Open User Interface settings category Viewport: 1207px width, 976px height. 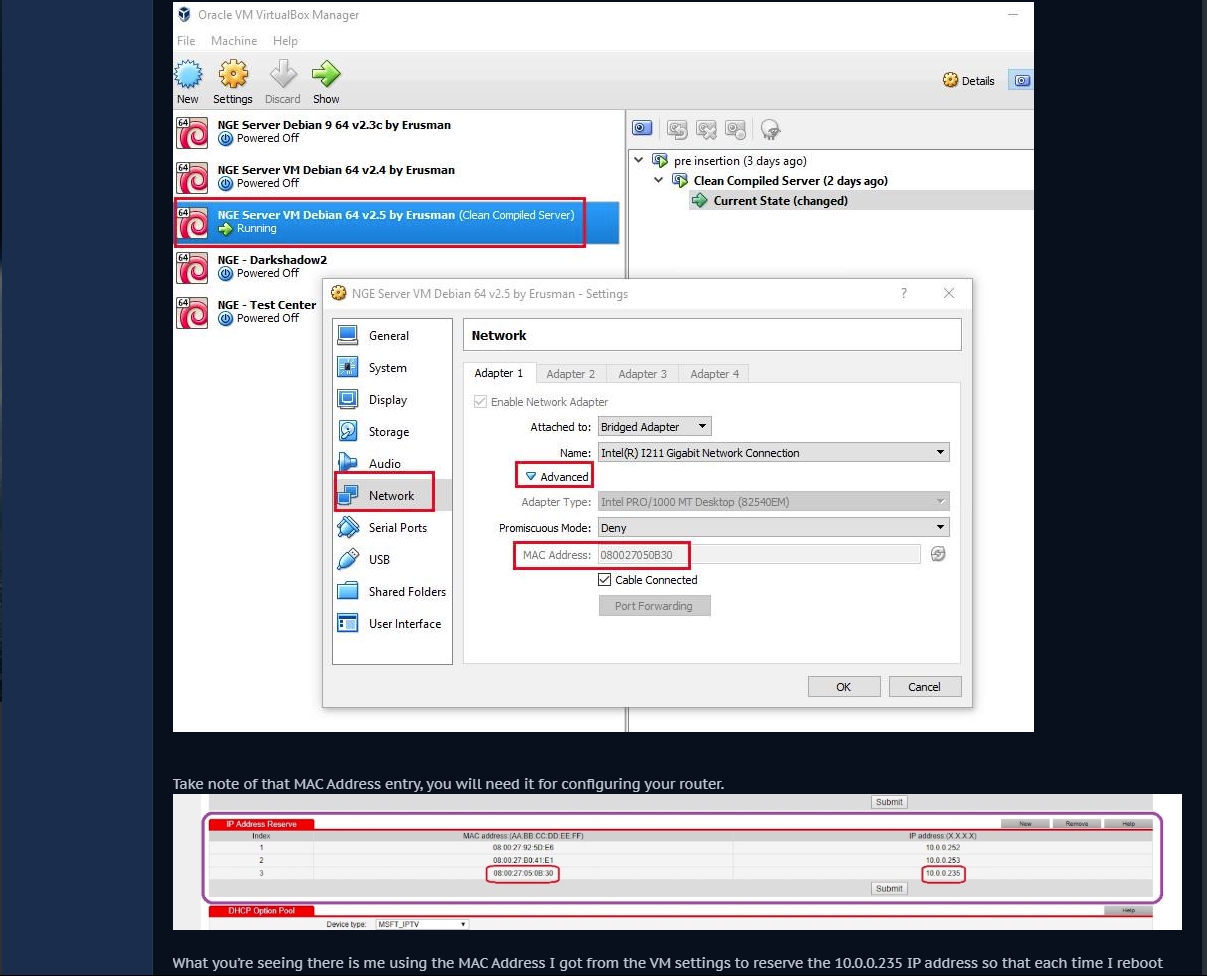coord(392,624)
